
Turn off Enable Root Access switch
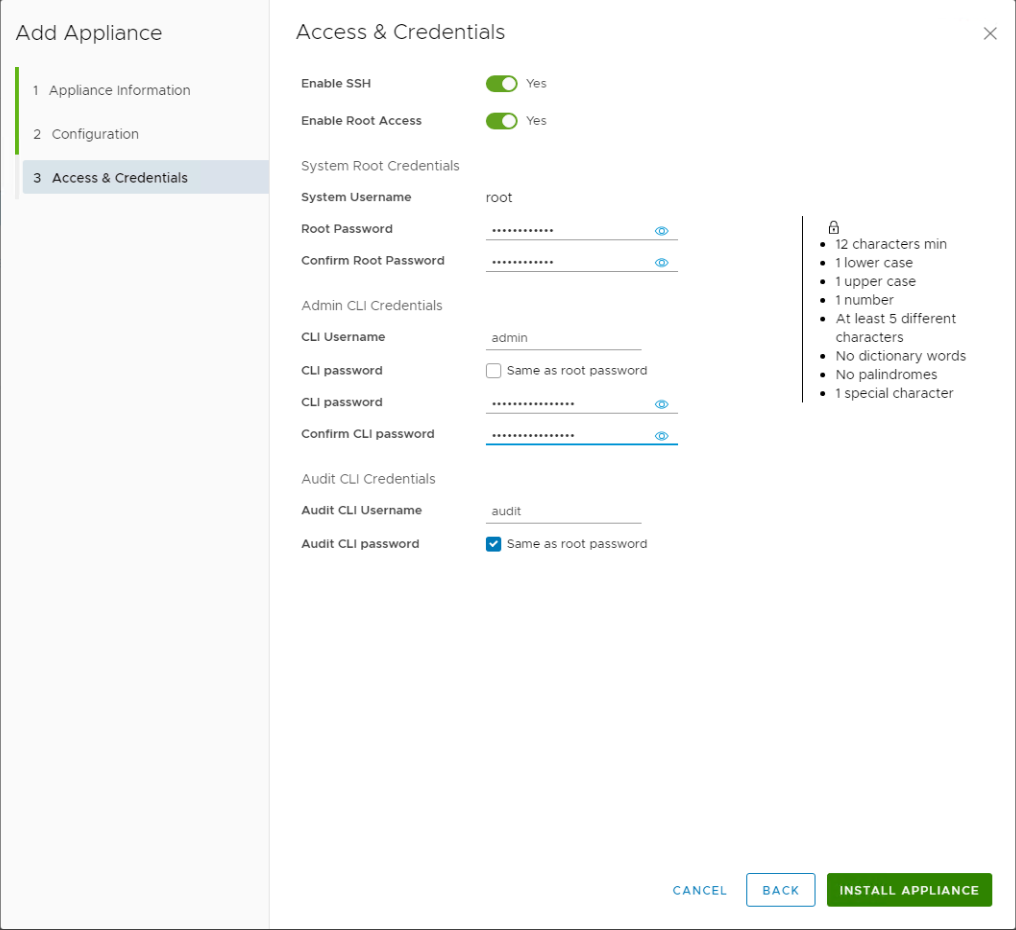501,121
